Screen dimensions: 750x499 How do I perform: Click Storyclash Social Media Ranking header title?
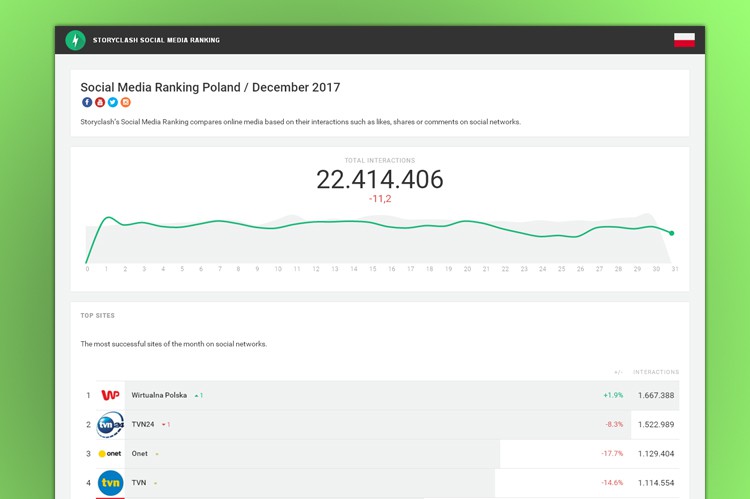(156, 40)
